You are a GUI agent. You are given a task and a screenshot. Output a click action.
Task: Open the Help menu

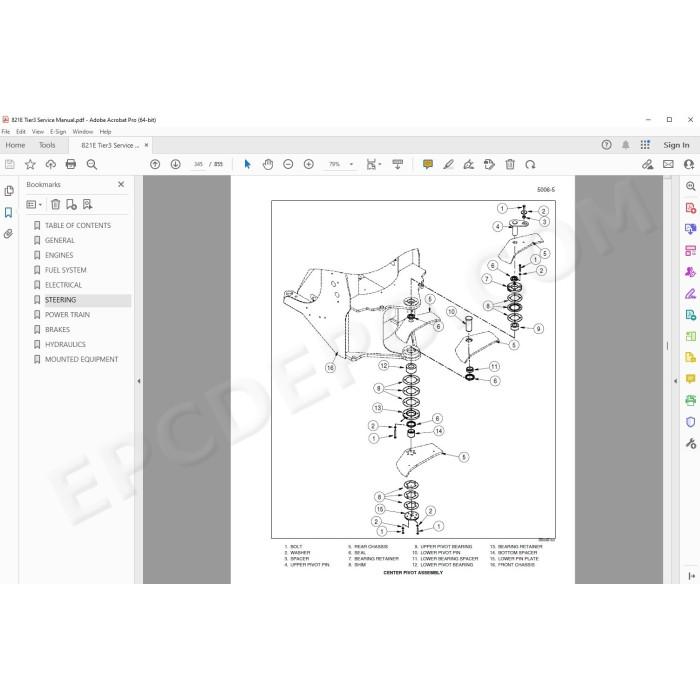tap(105, 132)
